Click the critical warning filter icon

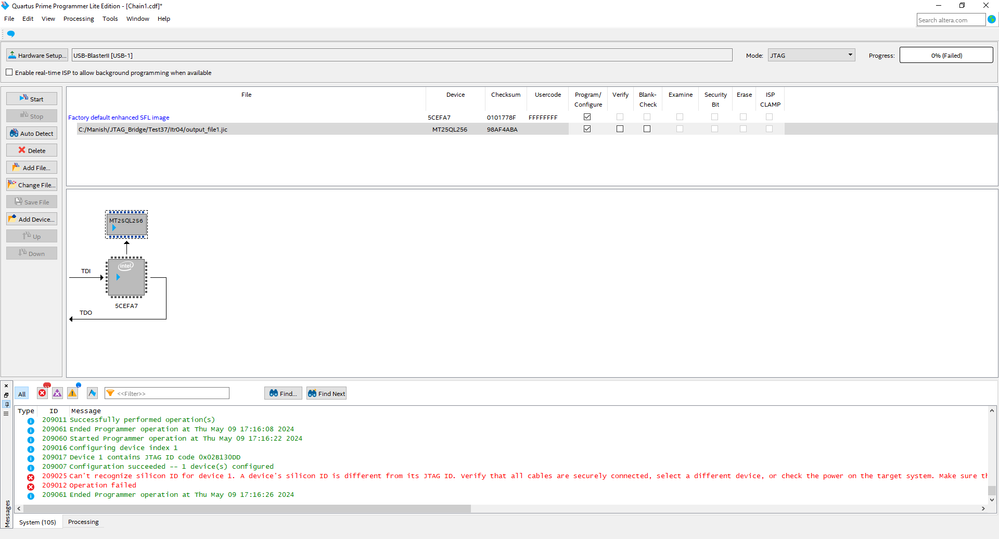point(57,393)
